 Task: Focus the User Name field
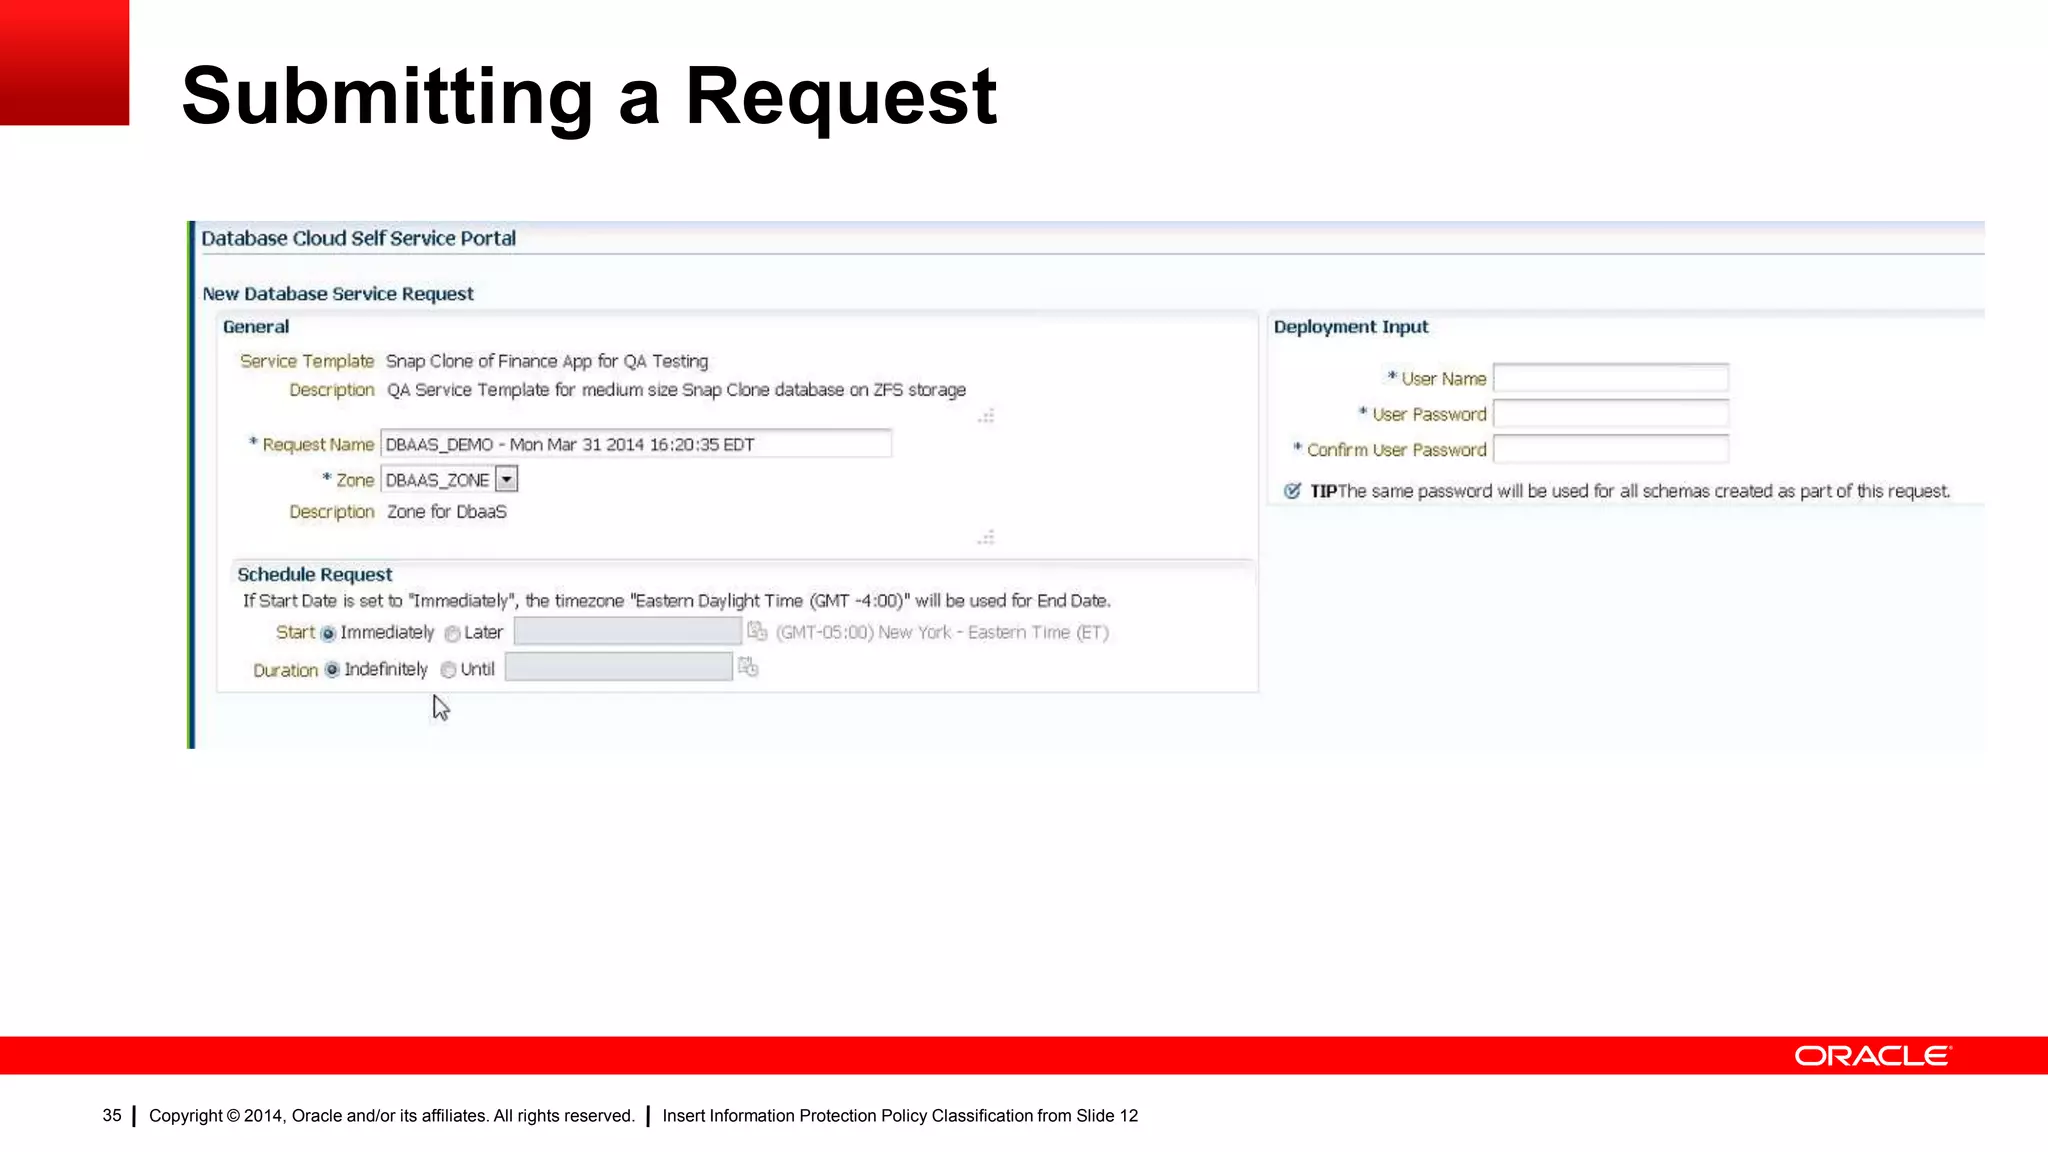tap(1611, 378)
